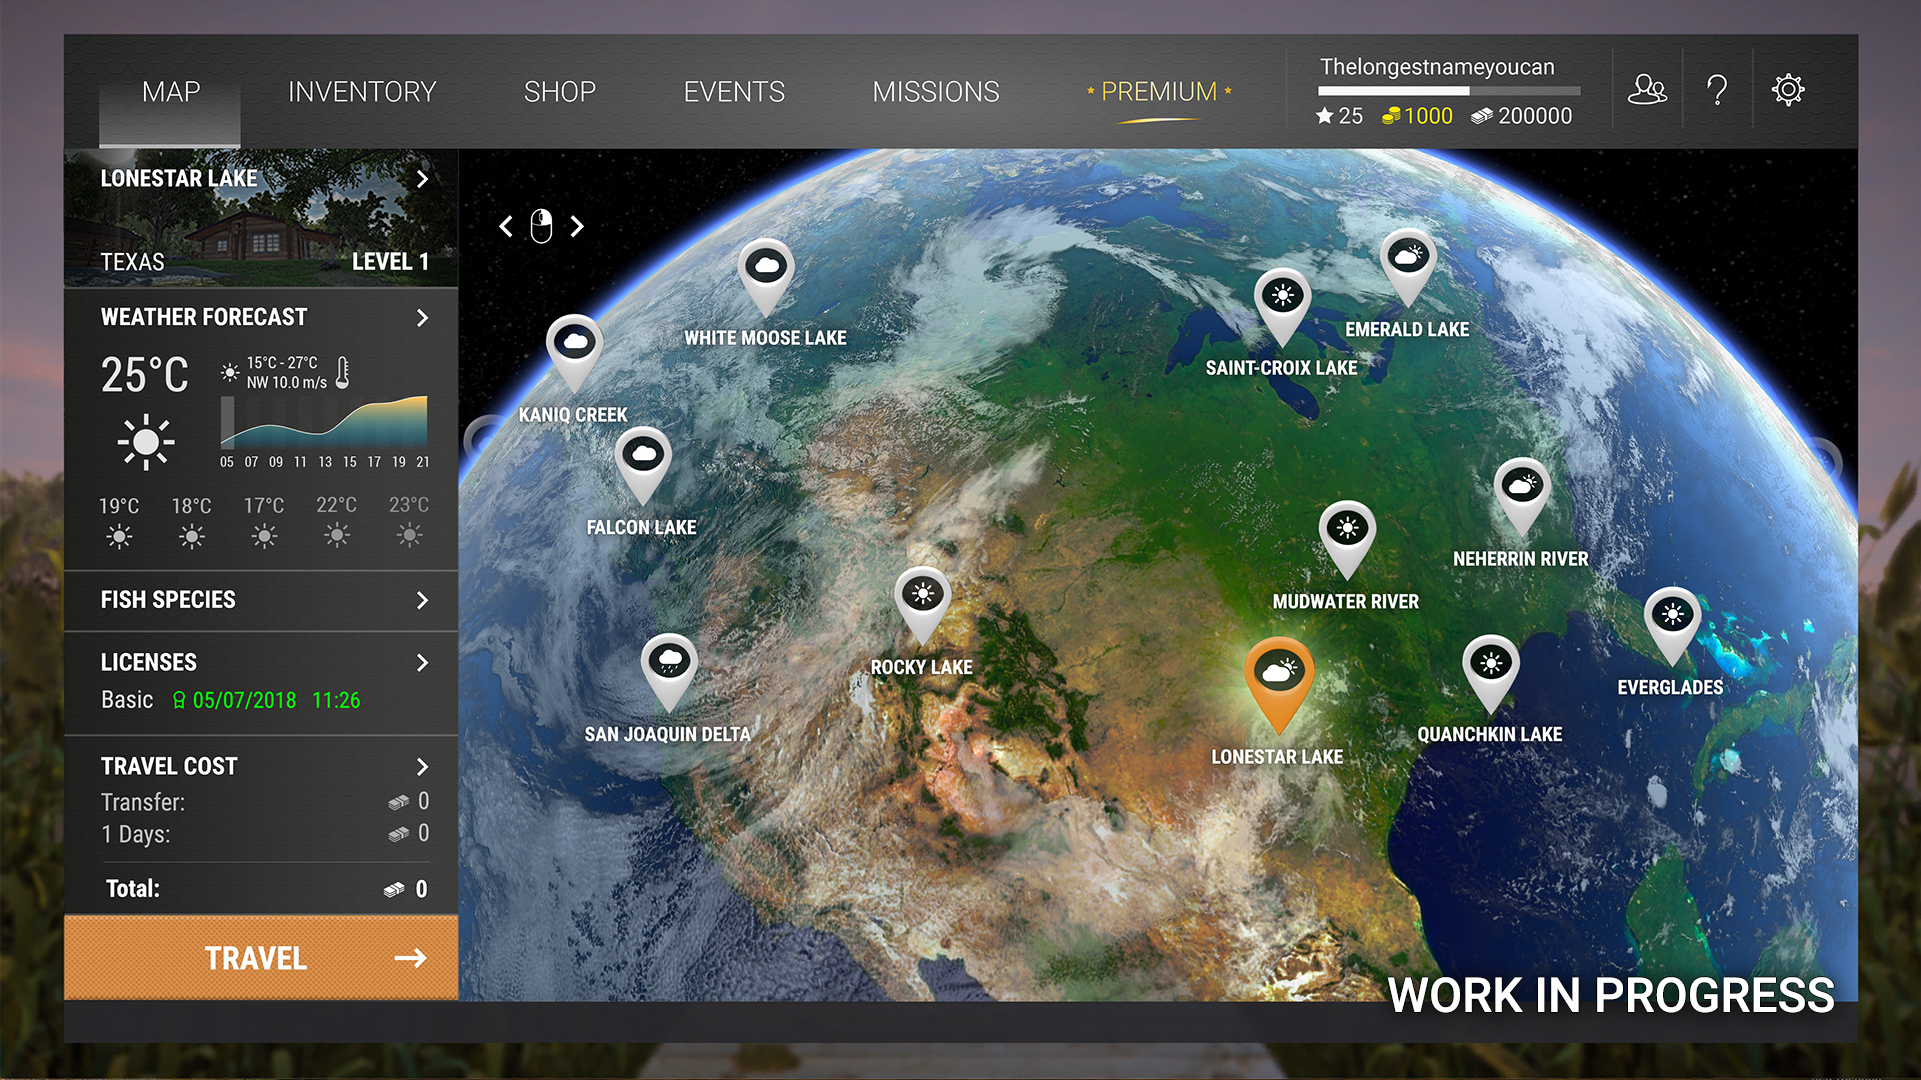Rotate globe right with arrow

click(x=577, y=227)
